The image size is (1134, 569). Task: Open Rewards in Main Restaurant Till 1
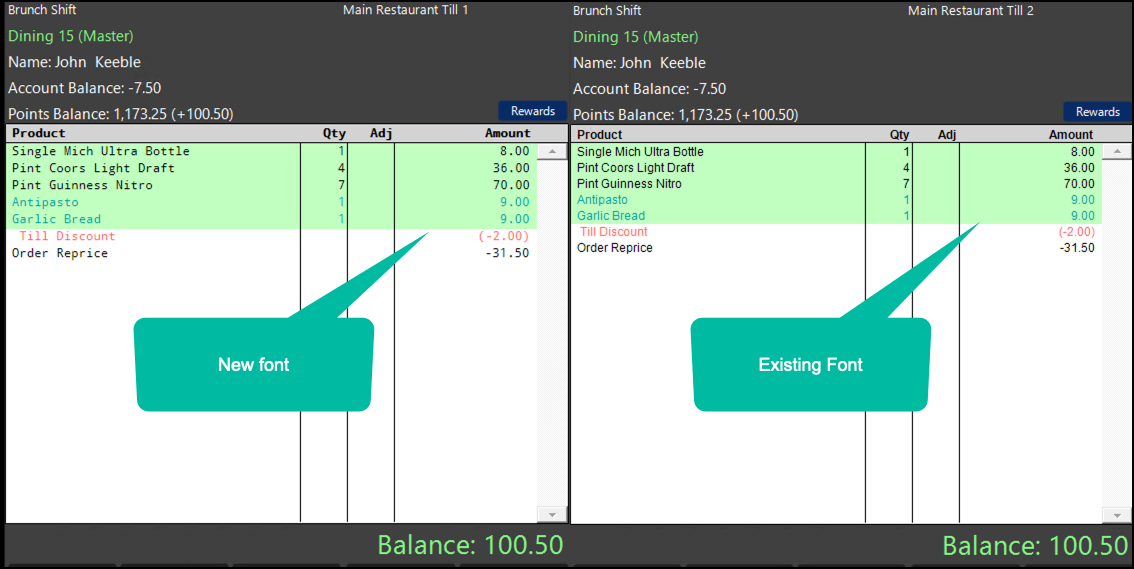[x=532, y=111]
